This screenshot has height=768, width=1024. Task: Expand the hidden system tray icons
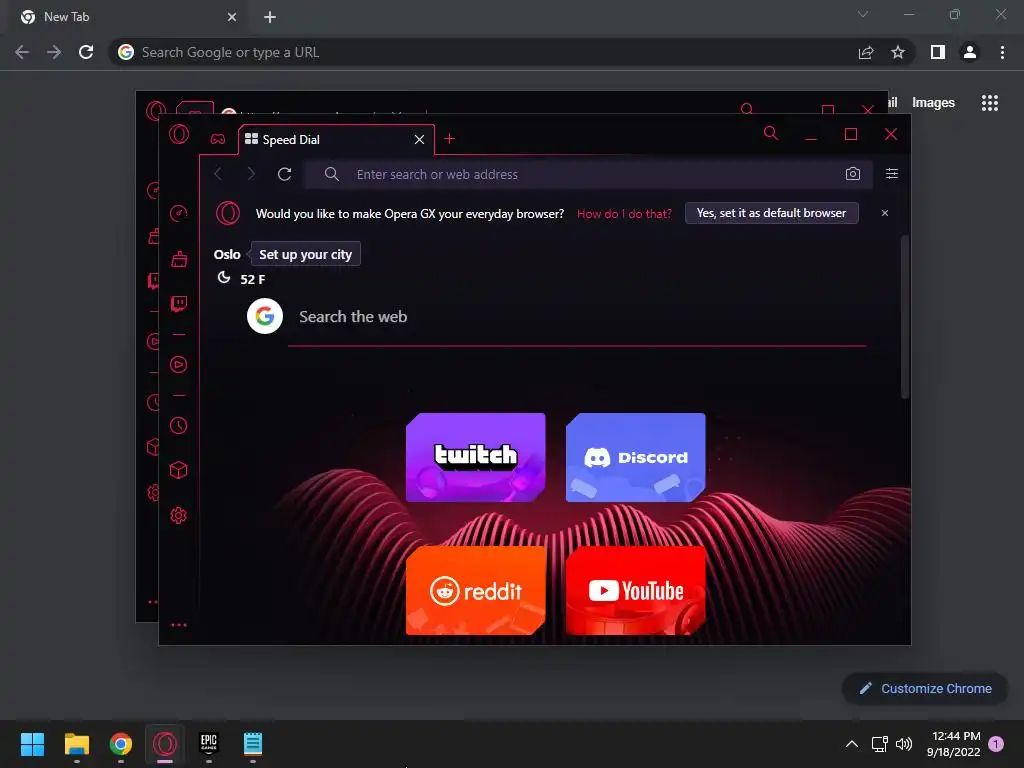tap(852, 744)
